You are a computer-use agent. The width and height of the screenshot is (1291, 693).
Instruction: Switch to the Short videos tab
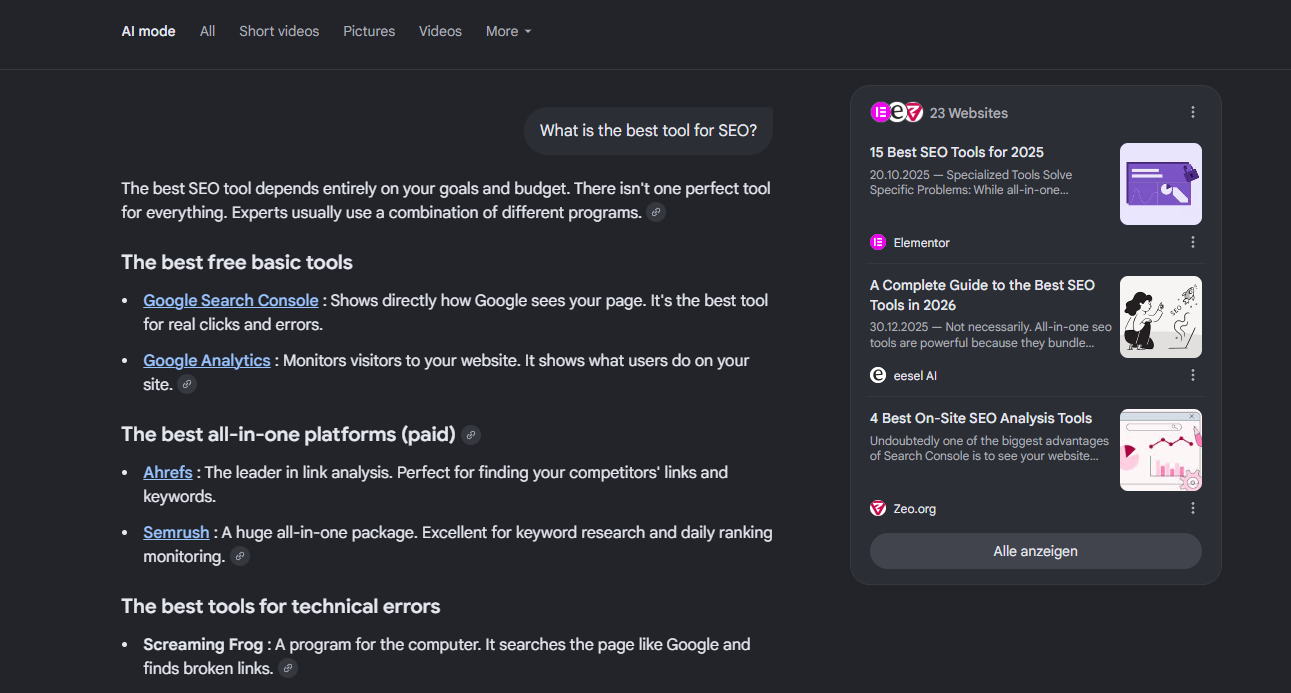pos(279,31)
